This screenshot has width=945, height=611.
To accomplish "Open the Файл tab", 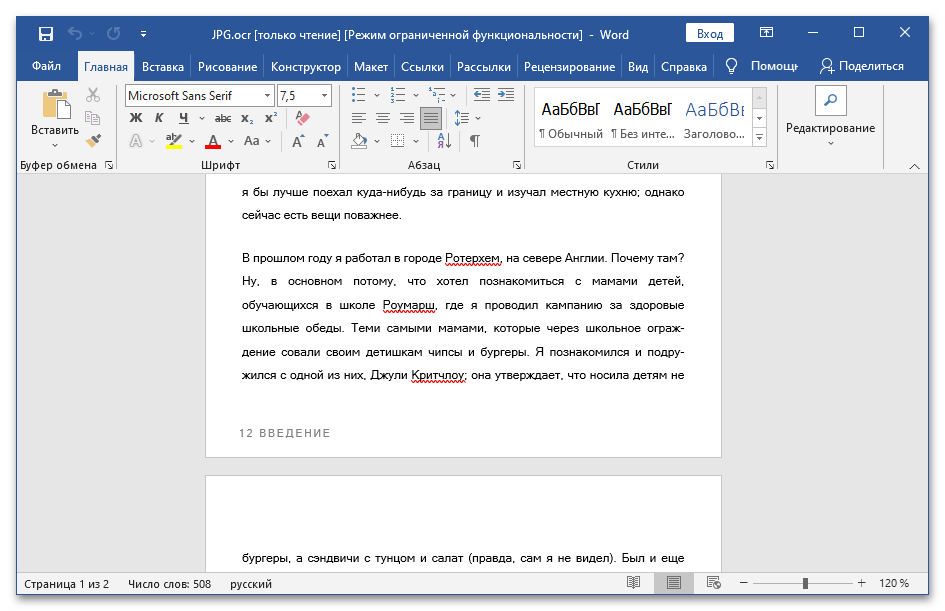I will [46, 66].
